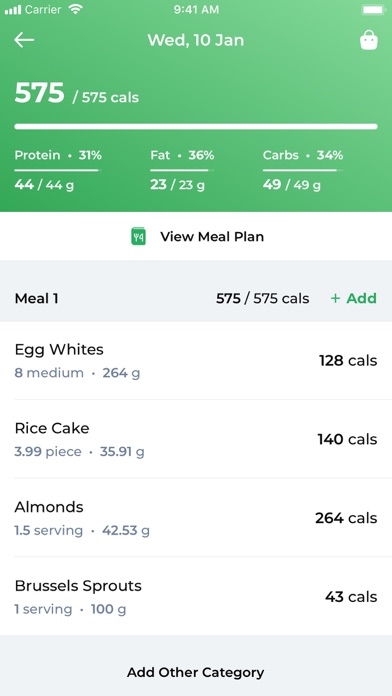
Task: Tap the Wi-Fi status icon
Action: 76,9
